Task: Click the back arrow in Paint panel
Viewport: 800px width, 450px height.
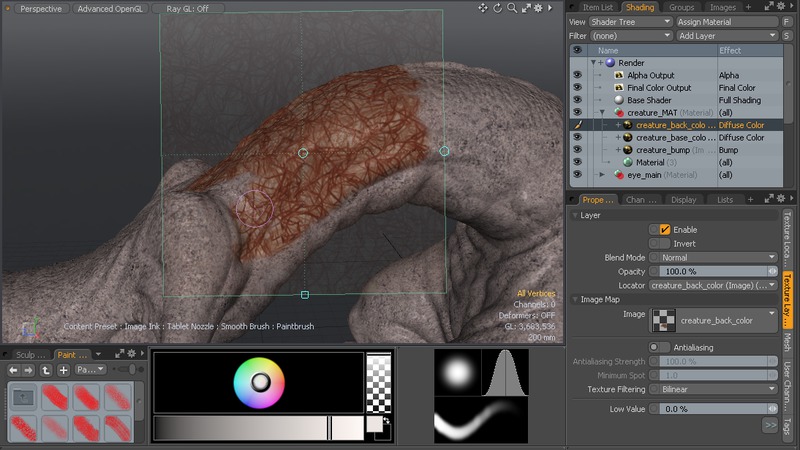Action: tap(13, 370)
